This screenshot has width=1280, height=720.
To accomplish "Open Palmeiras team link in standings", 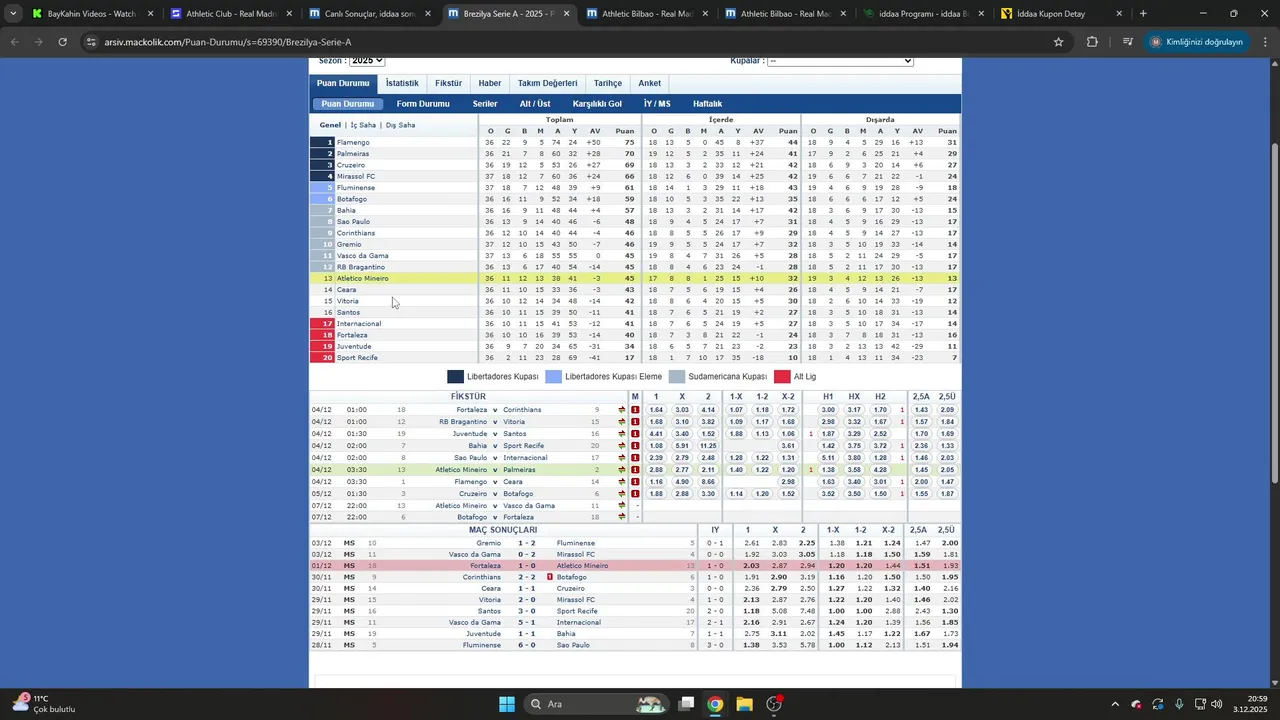I will 353,154.
